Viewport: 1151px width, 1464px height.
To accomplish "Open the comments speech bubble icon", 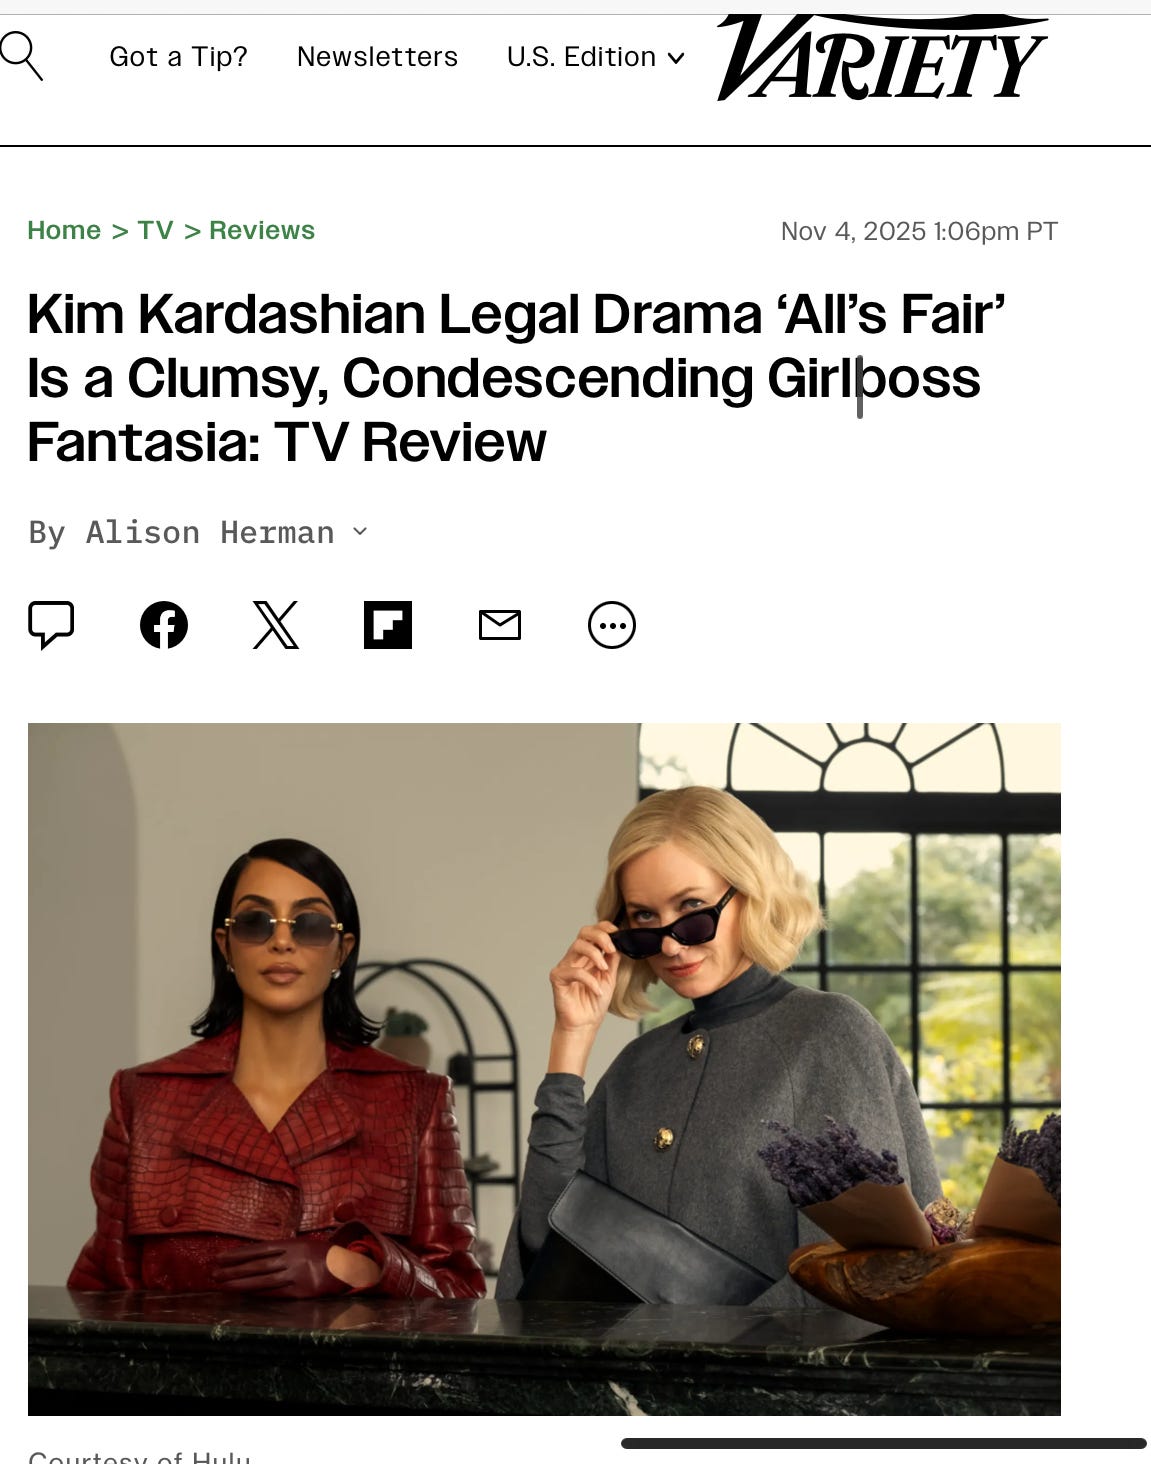I will click(x=51, y=625).
